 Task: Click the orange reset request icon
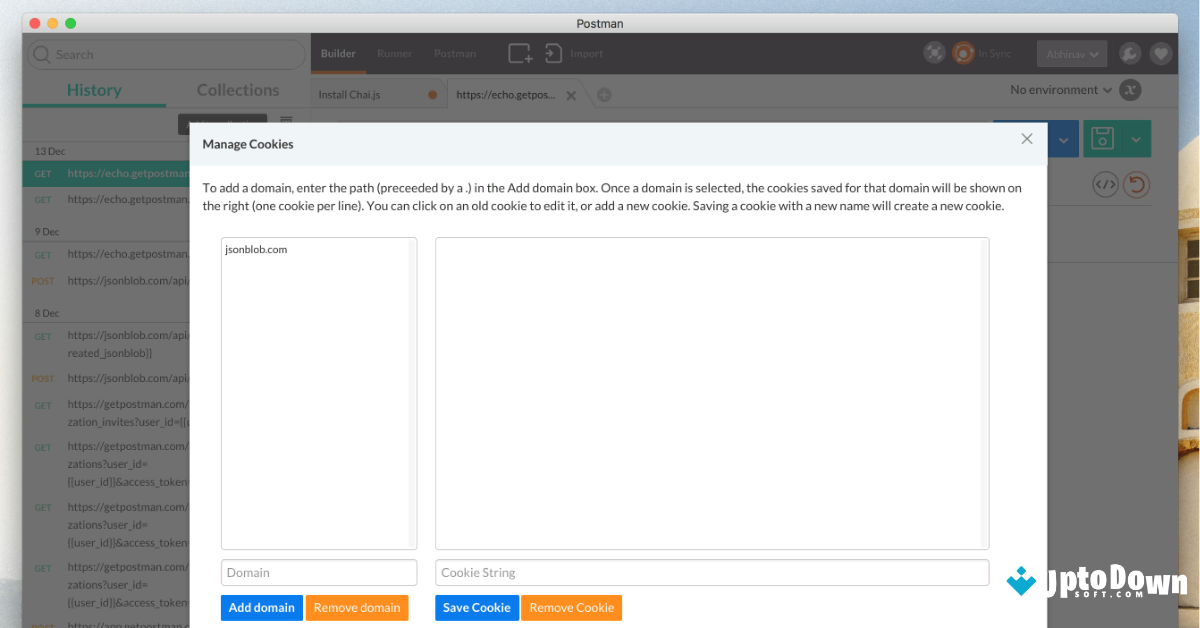[x=1136, y=184]
